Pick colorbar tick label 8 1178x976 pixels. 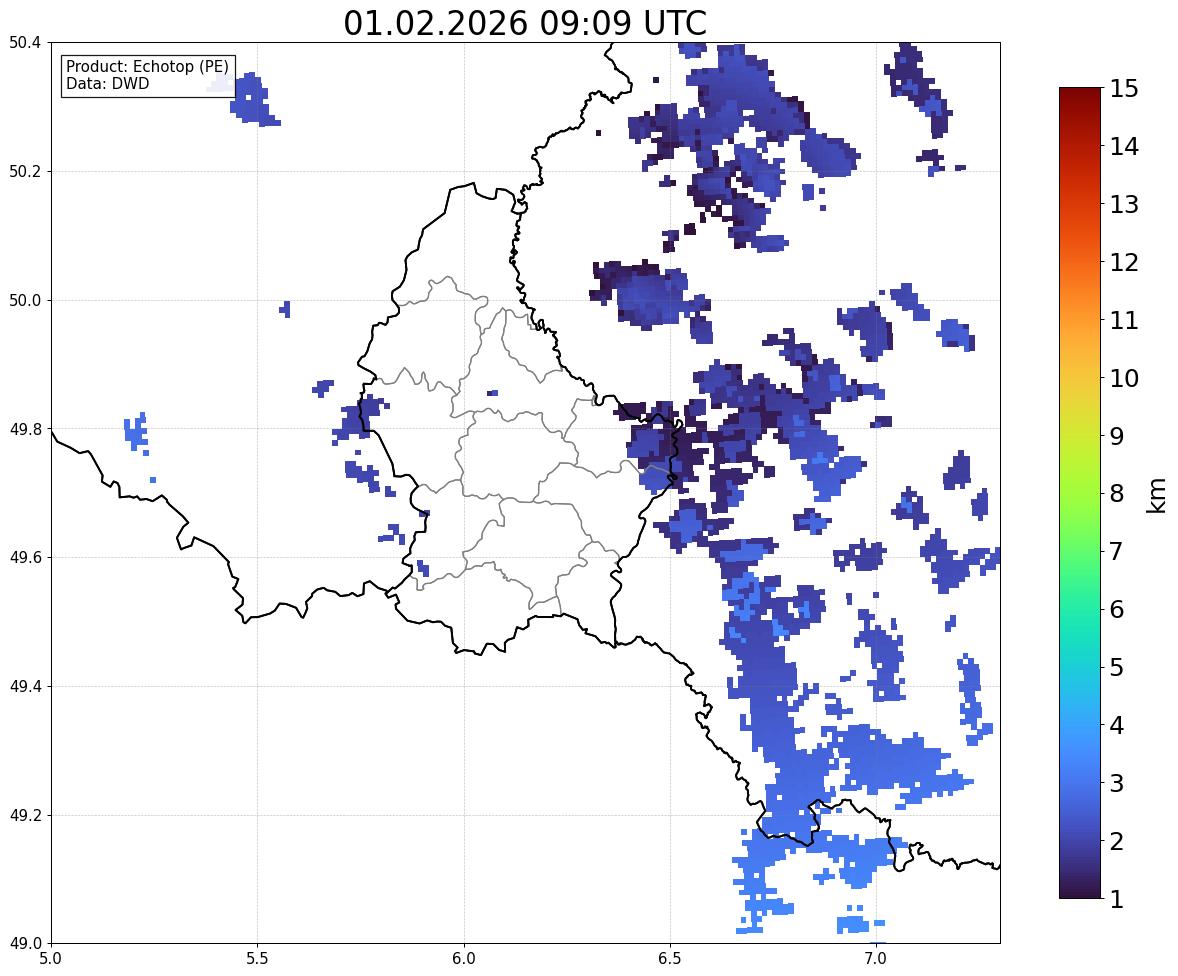1117,494
